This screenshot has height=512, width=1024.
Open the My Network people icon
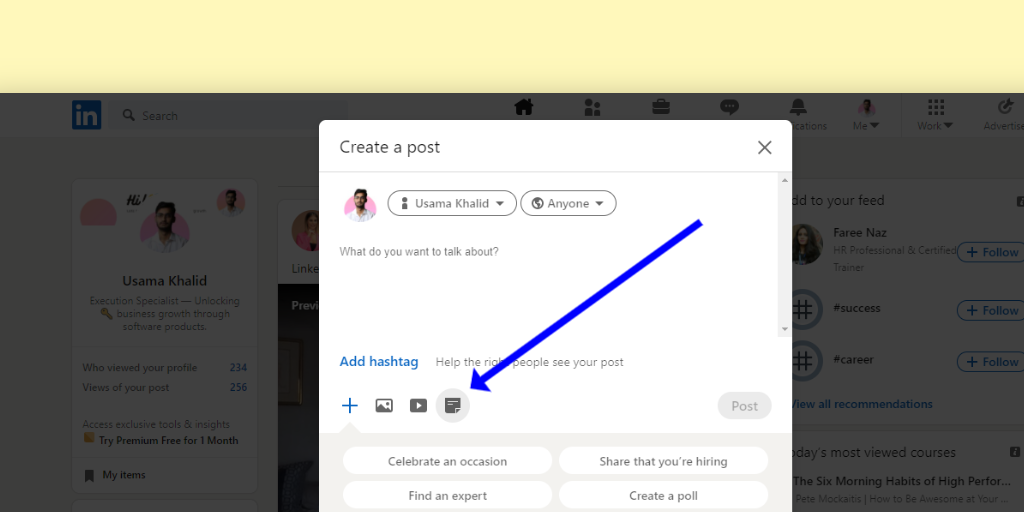592,108
